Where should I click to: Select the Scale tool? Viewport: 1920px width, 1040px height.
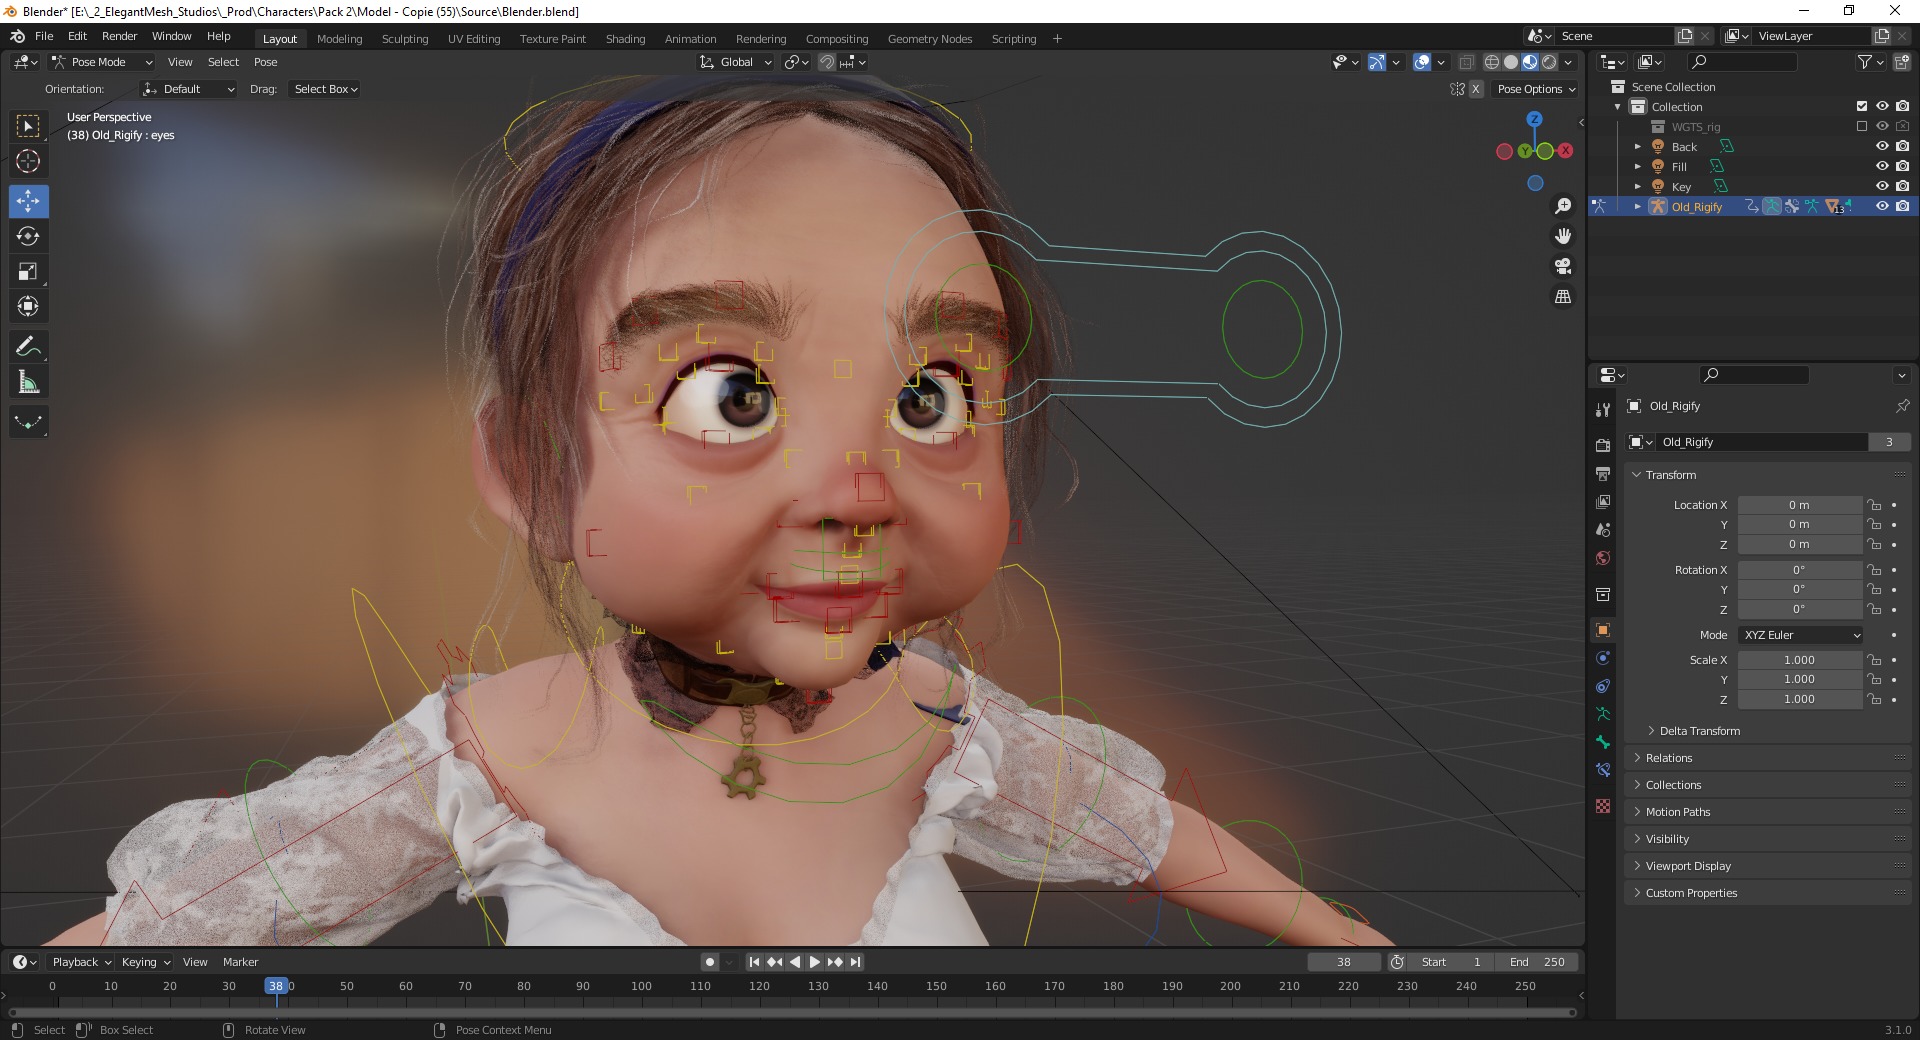28,271
